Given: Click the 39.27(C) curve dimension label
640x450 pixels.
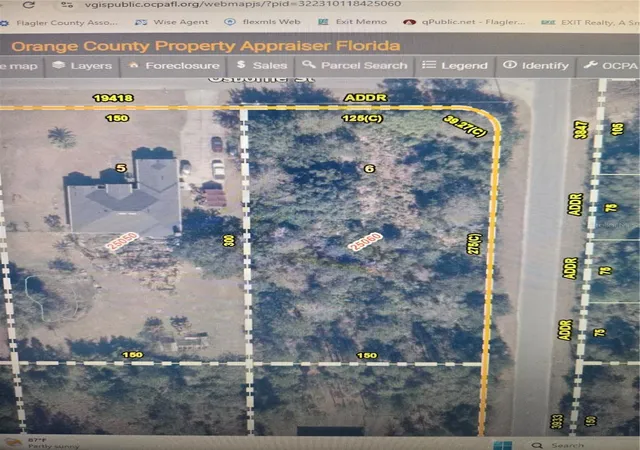Looking at the screenshot, I should pos(465,126).
